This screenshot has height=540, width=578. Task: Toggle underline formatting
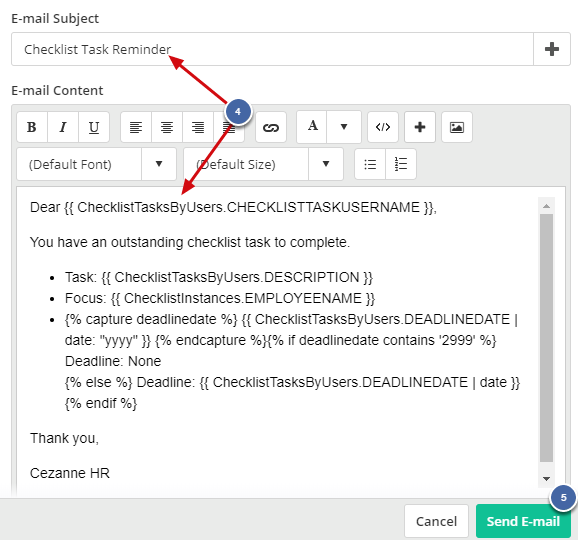pyautogui.click(x=94, y=127)
